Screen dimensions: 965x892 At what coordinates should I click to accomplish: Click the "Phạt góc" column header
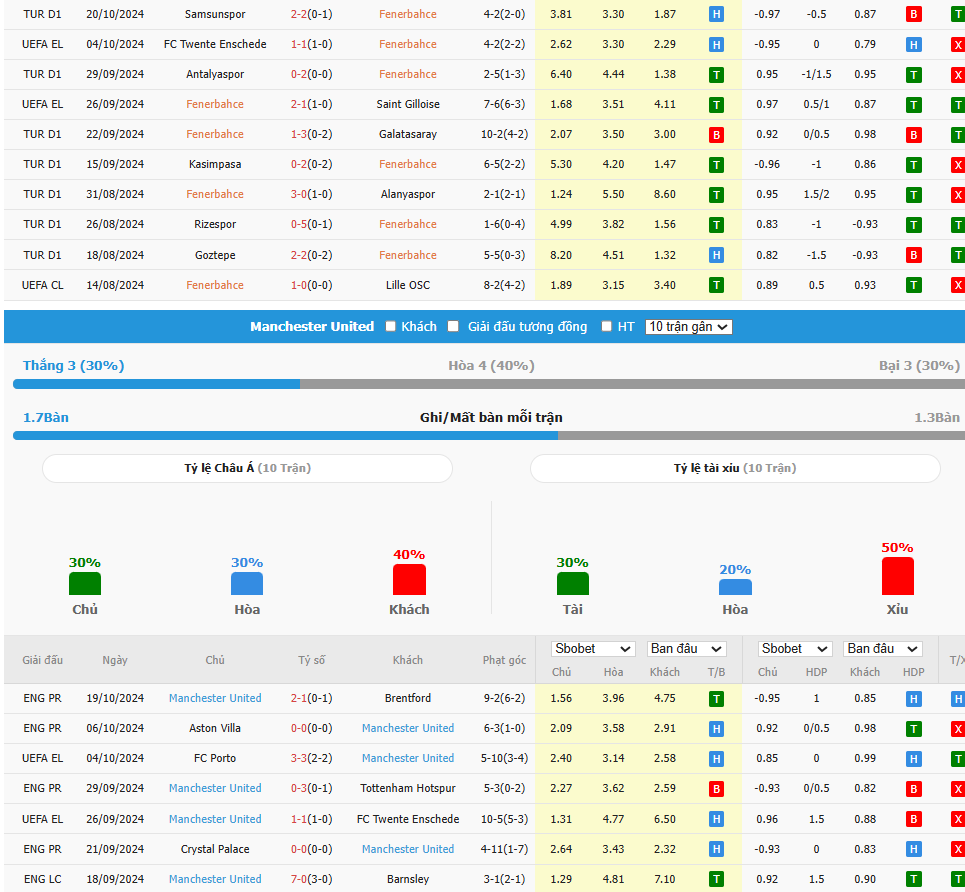(504, 661)
